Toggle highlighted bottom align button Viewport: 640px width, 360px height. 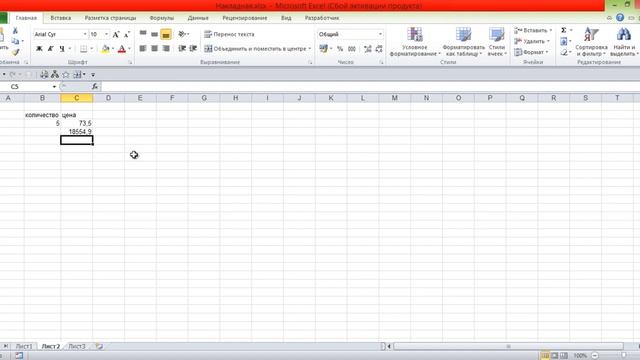(166, 34)
